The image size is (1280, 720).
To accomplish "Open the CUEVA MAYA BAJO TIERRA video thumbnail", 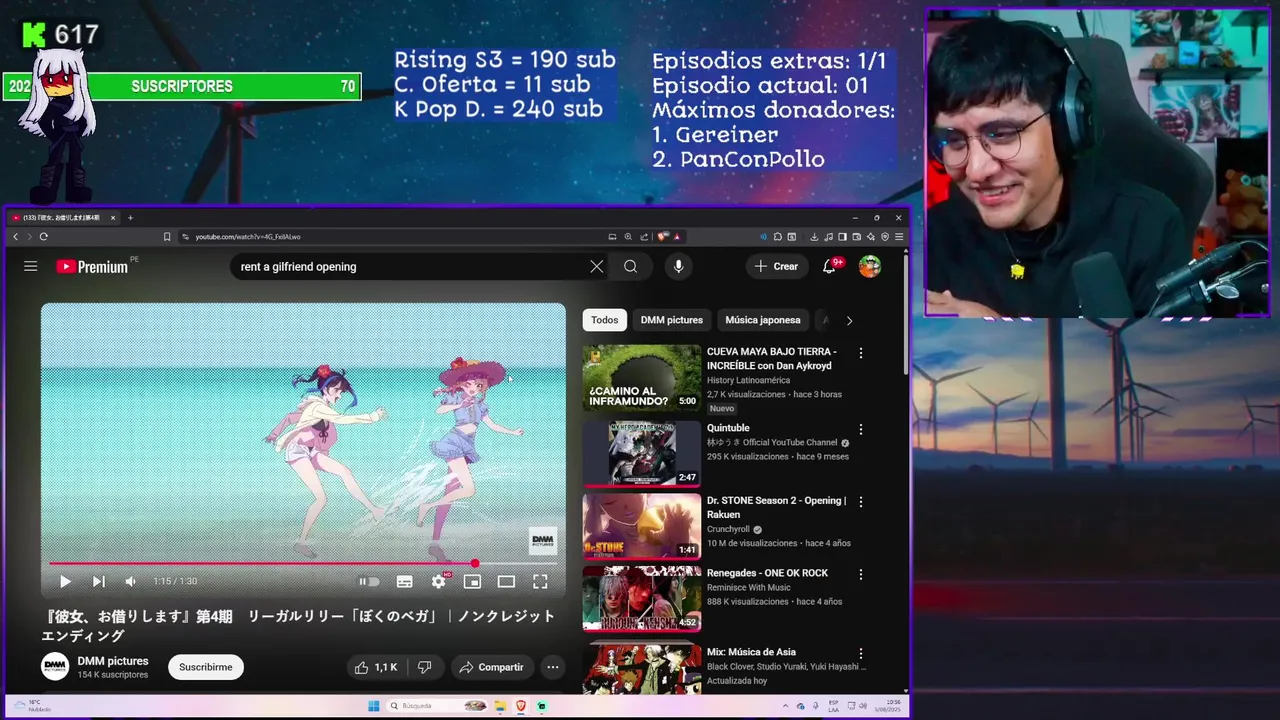I will 642,378.
